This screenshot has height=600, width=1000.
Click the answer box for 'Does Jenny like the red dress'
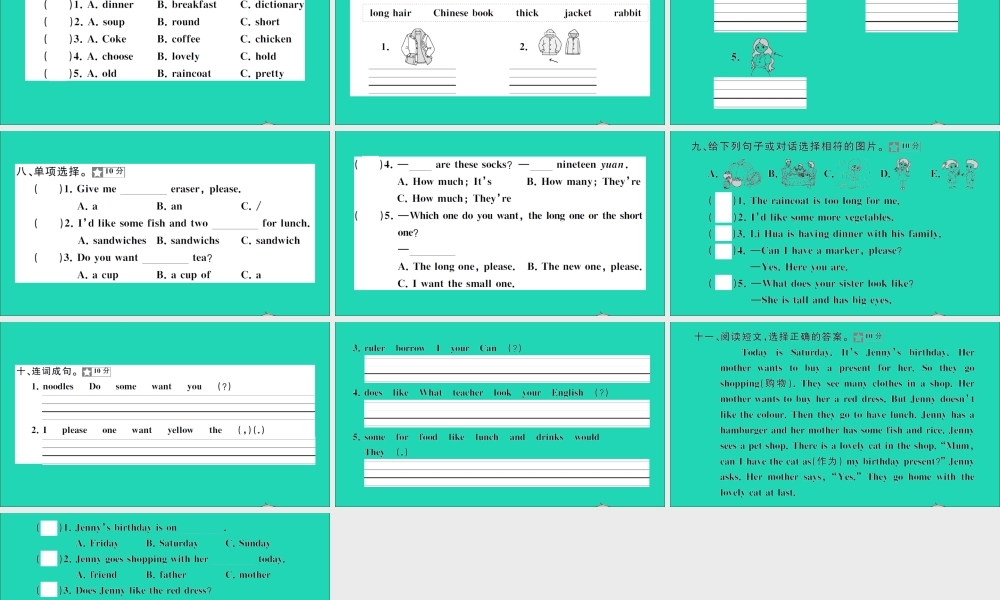tap(49, 590)
